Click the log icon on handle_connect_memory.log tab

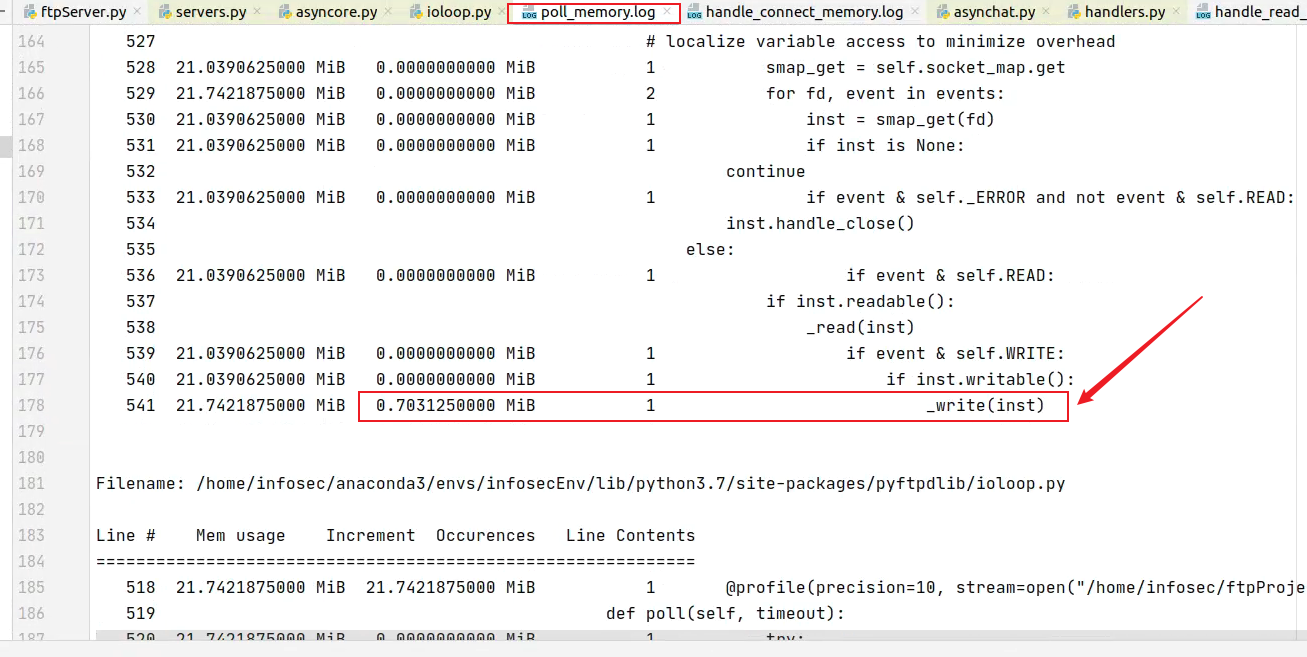click(694, 13)
